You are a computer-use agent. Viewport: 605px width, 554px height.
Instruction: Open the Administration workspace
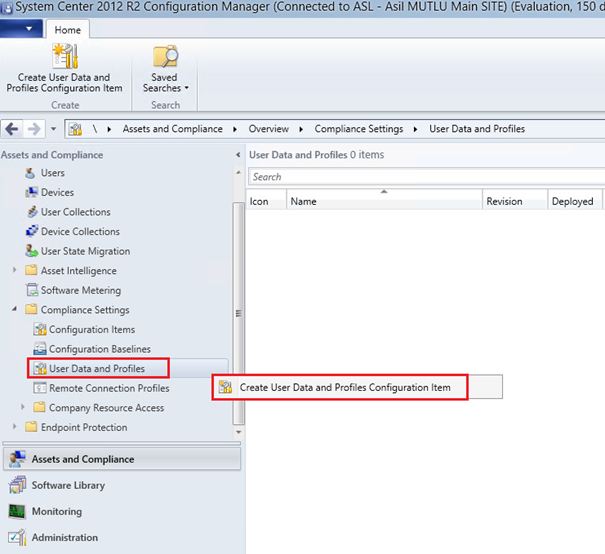coord(122,538)
